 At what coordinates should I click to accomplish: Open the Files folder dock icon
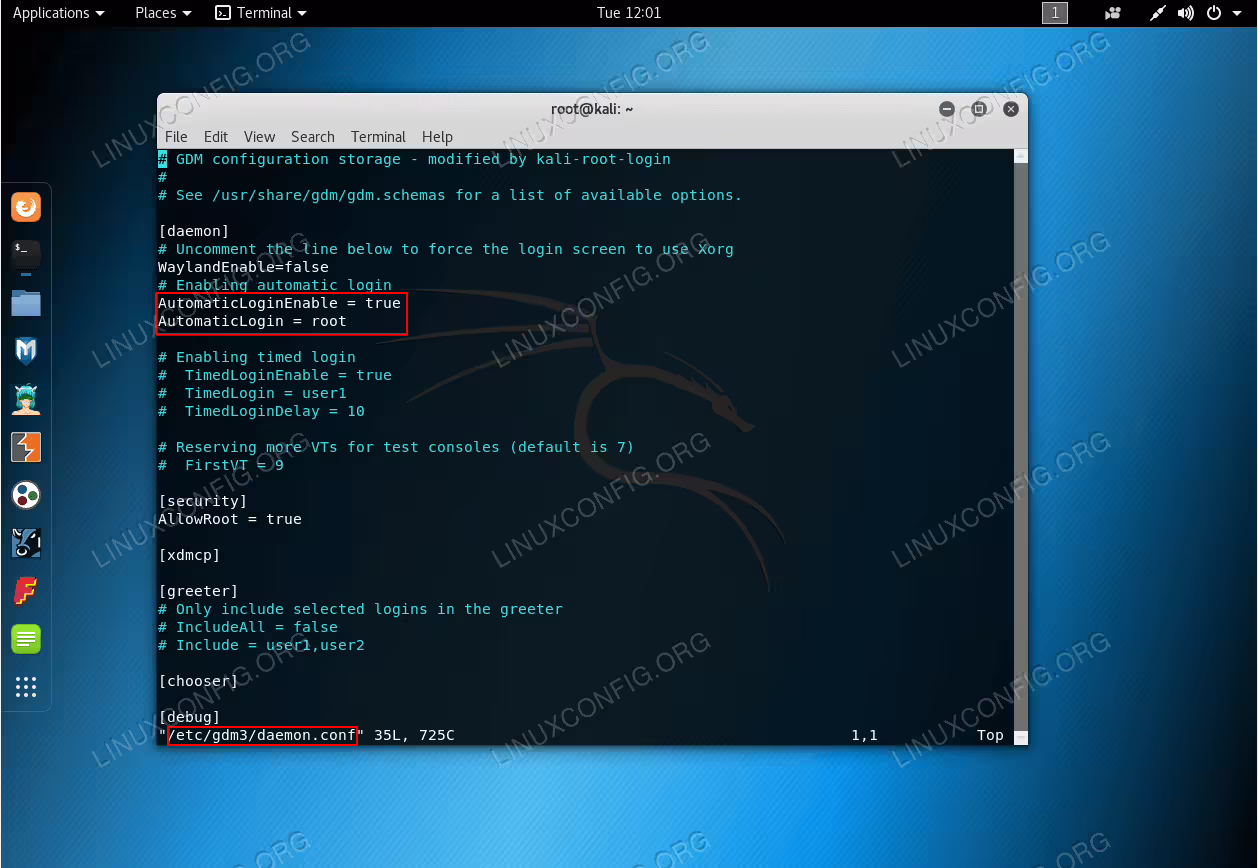click(26, 302)
